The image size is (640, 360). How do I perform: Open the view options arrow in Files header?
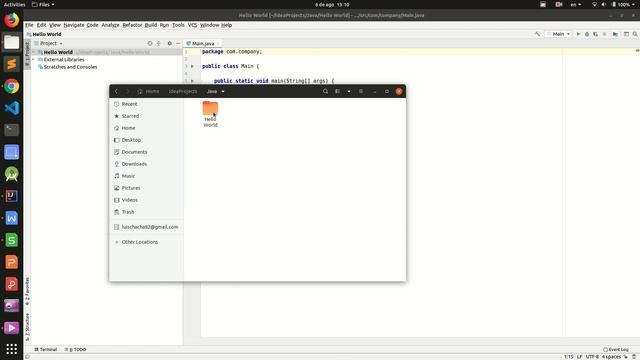[x=349, y=91]
